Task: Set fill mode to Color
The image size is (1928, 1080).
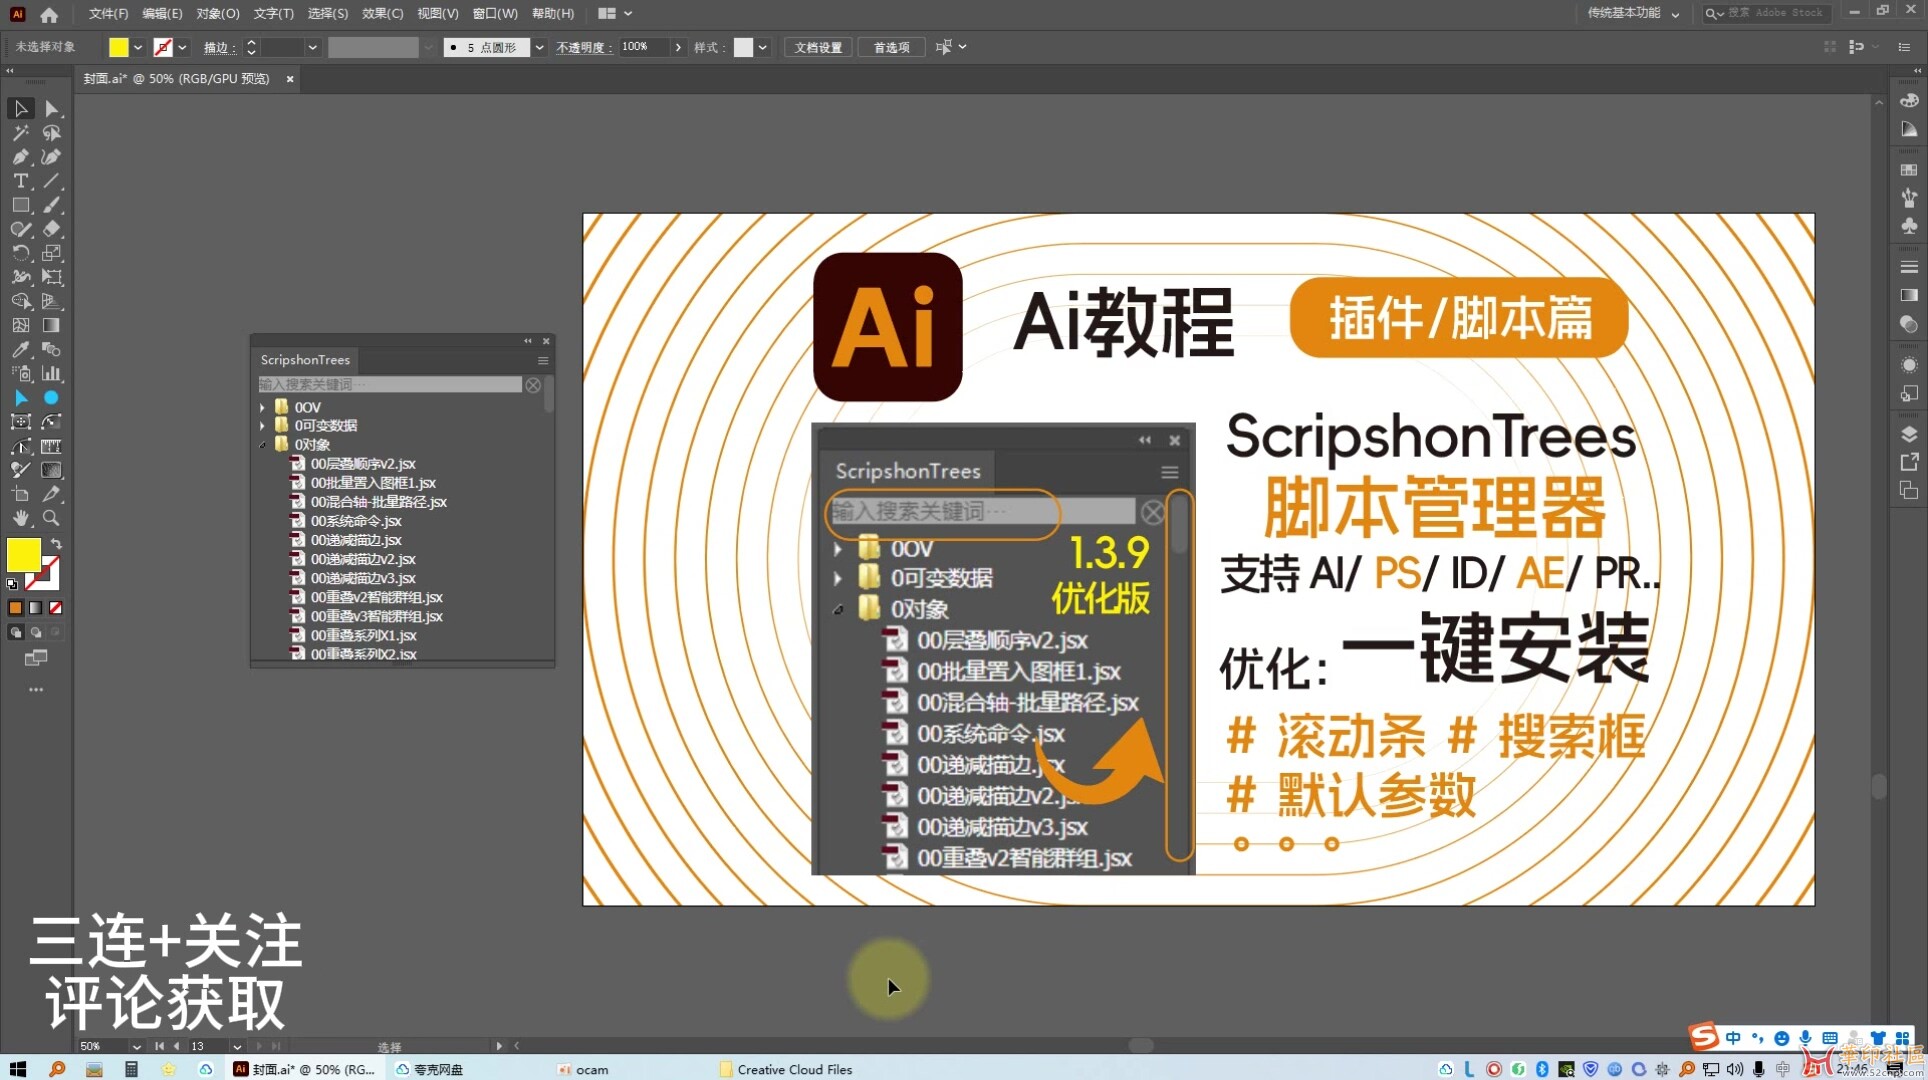Action: [15, 607]
